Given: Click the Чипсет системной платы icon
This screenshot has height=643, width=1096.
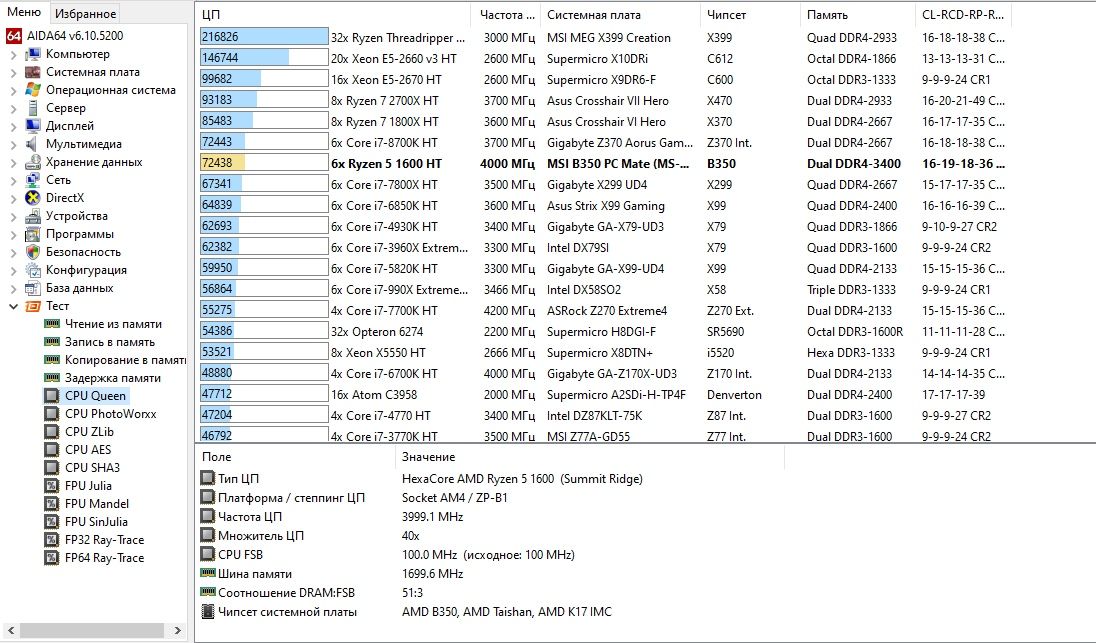Looking at the screenshot, I should [x=208, y=612].
